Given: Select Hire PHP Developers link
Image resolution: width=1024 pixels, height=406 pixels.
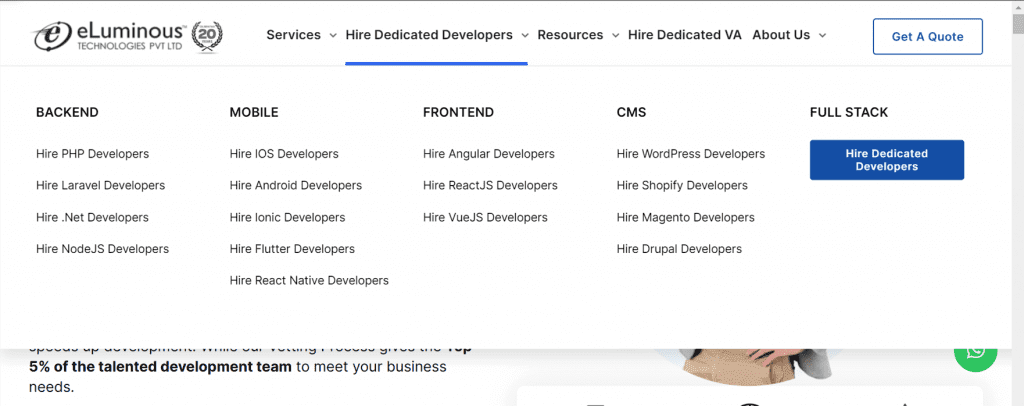Looking at the screenshot, I should click(92, 154).
